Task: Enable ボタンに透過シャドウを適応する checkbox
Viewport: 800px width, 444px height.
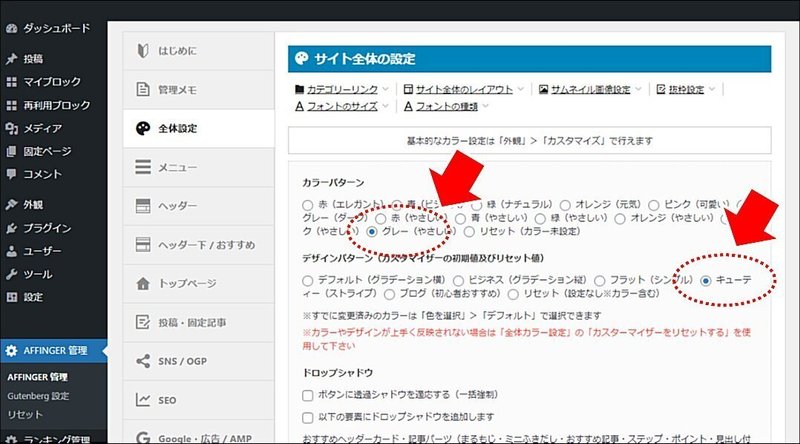Action: [x=308, y=396]
